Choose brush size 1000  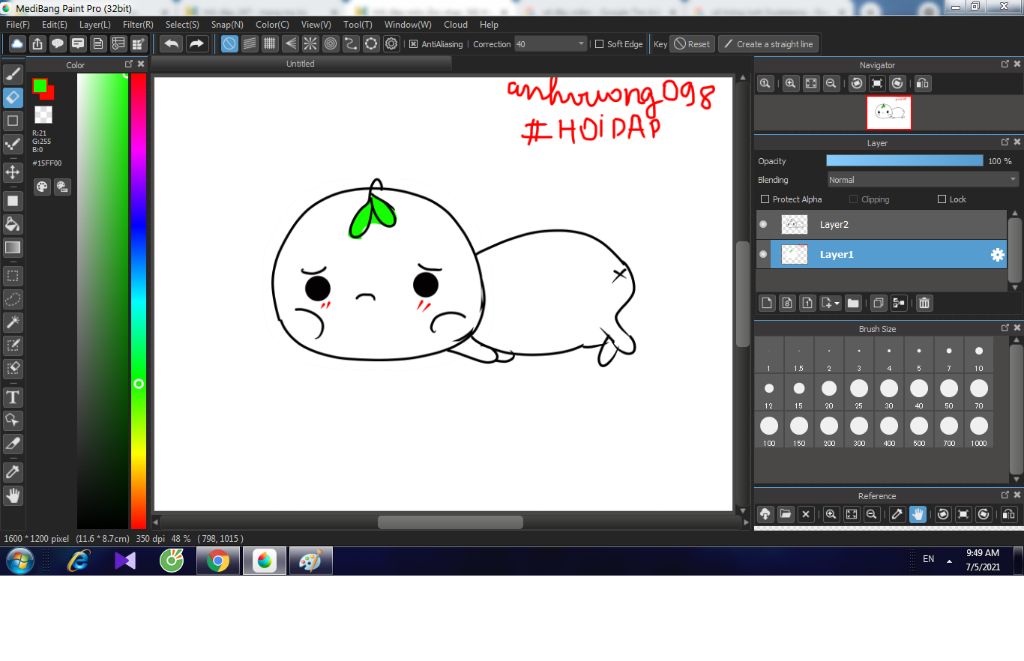coord(979,430)
